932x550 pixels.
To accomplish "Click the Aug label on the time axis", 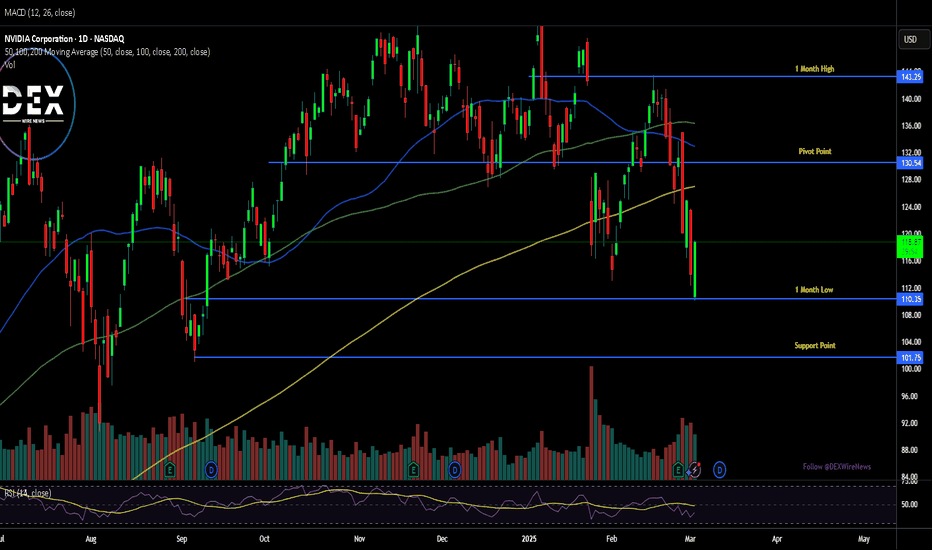I will (91, 539).
